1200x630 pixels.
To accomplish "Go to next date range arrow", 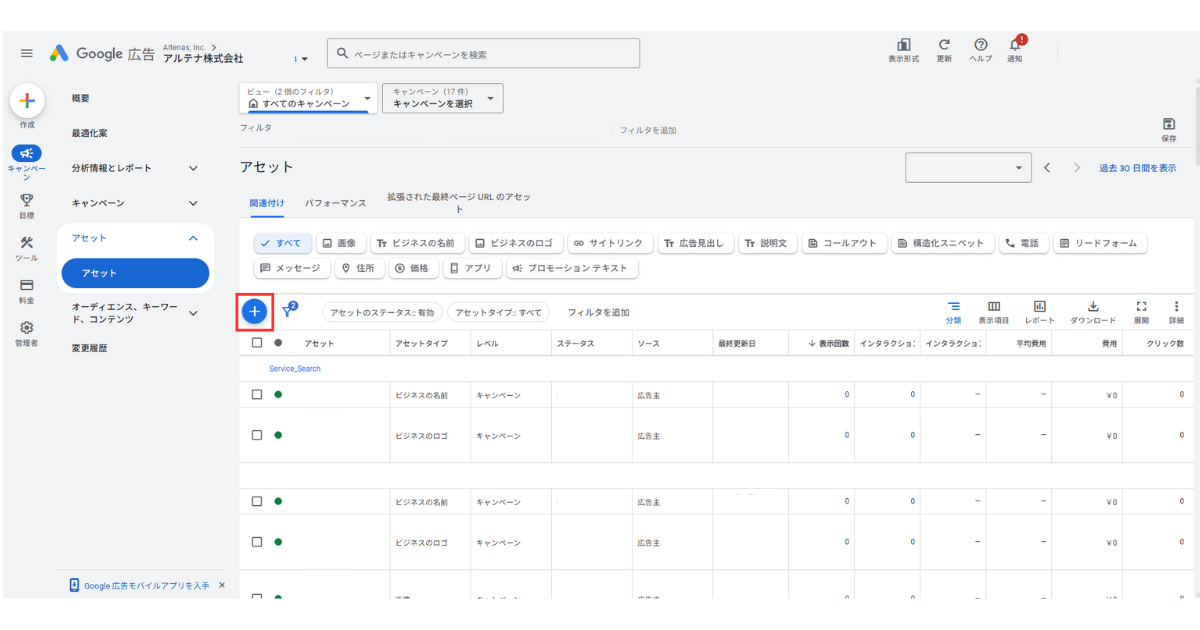I will click(1077, 168).
